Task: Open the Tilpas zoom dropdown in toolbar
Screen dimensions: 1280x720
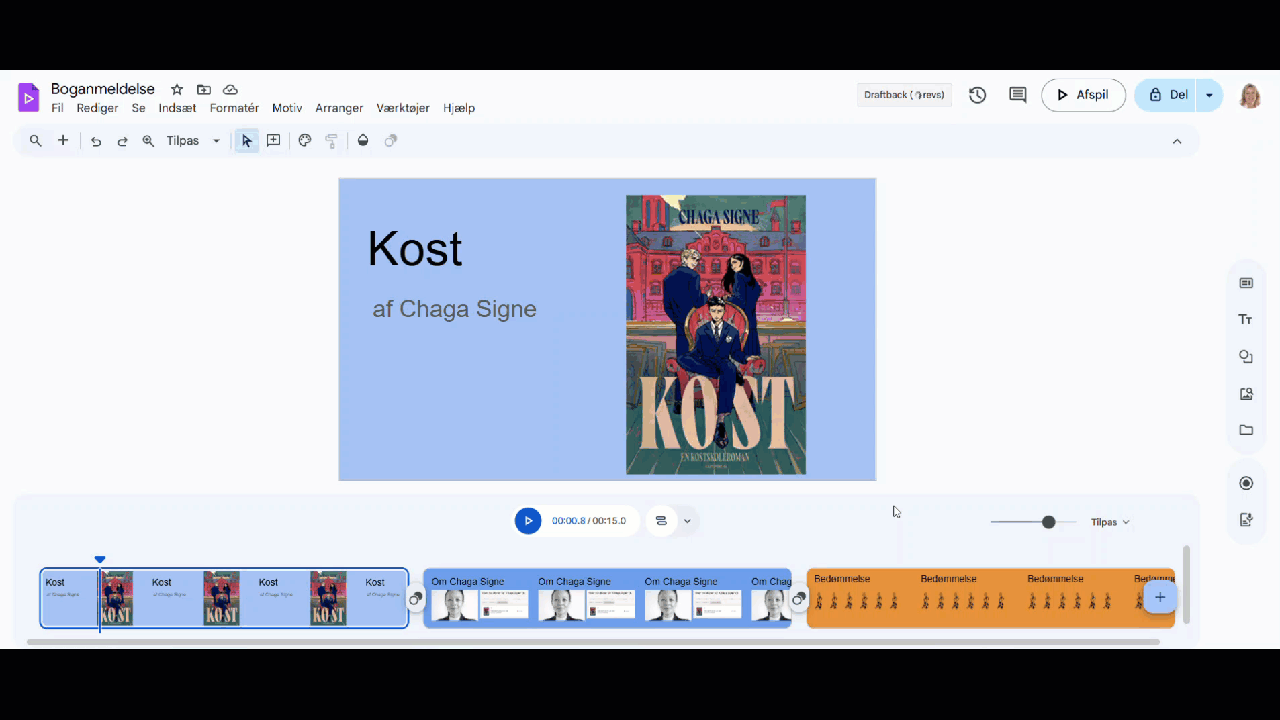Action: [193, 141]
